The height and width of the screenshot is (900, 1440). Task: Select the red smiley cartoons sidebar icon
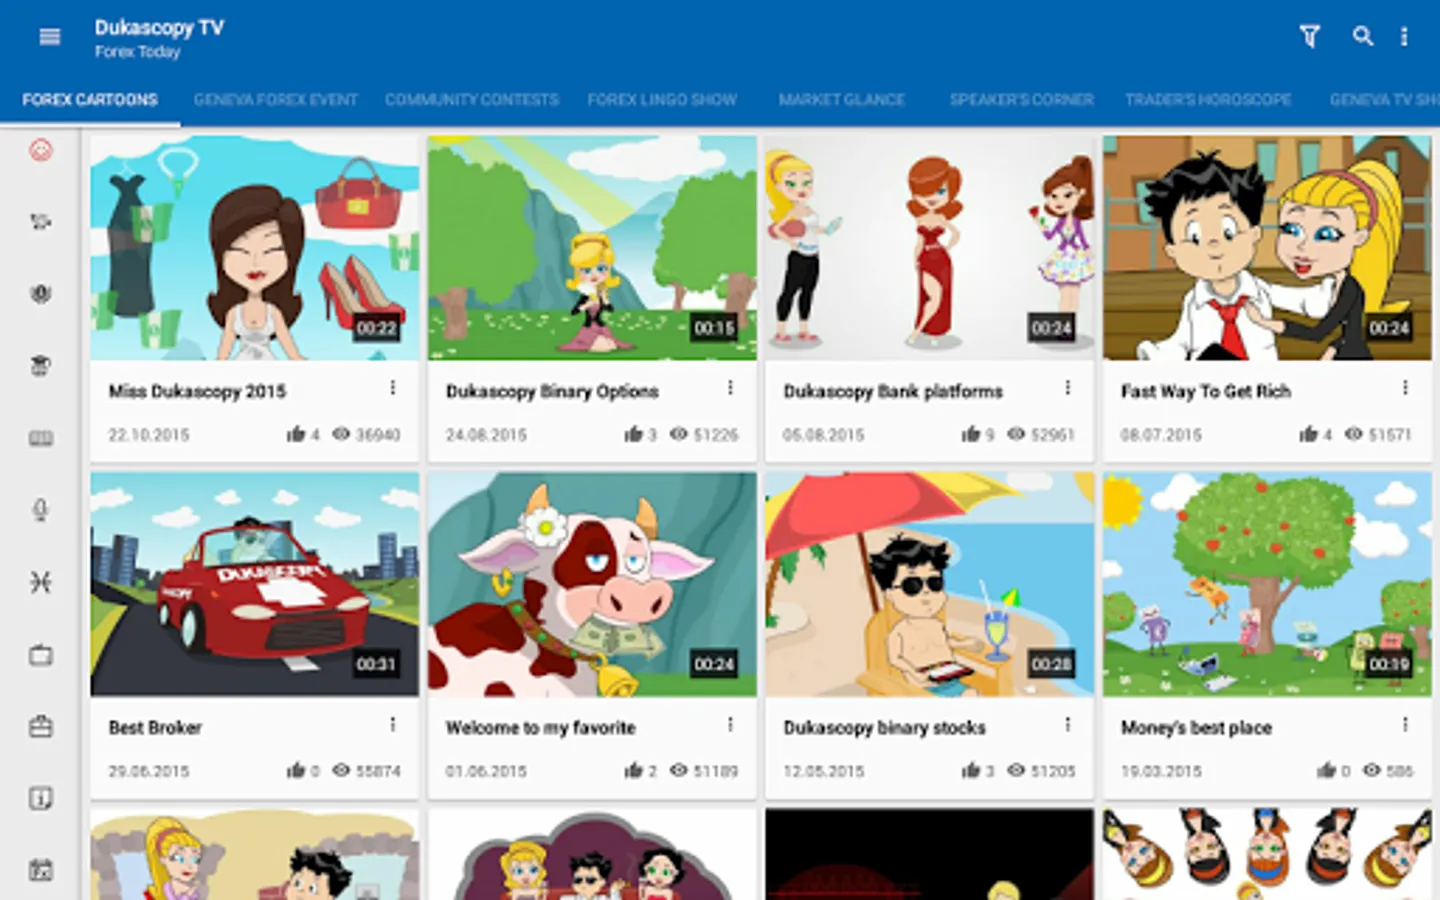(41, 151)
